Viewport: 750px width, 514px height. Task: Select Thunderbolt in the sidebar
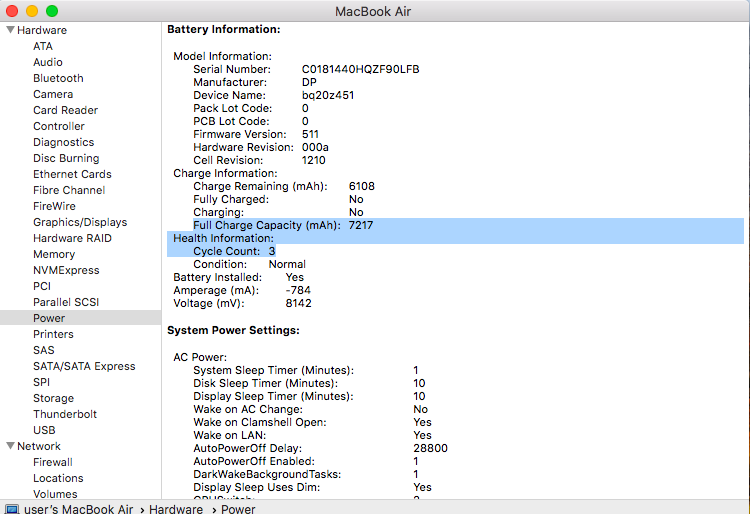click(65, 414)
